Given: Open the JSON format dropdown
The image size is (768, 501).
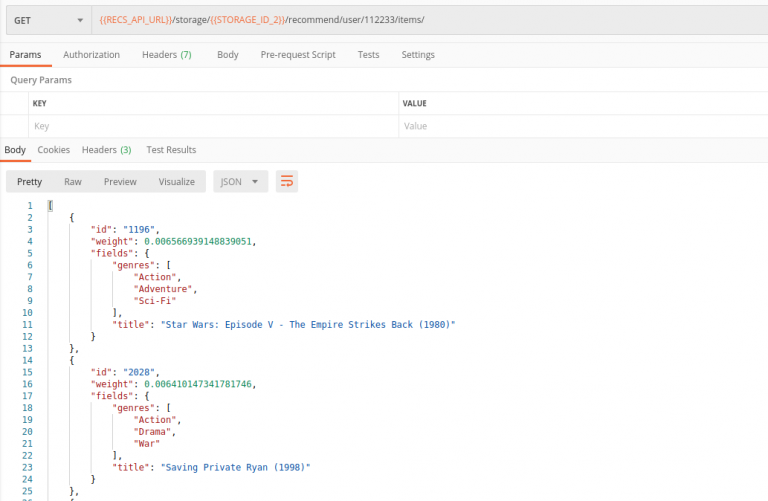Looking at the screenshot, I should 240,182.
